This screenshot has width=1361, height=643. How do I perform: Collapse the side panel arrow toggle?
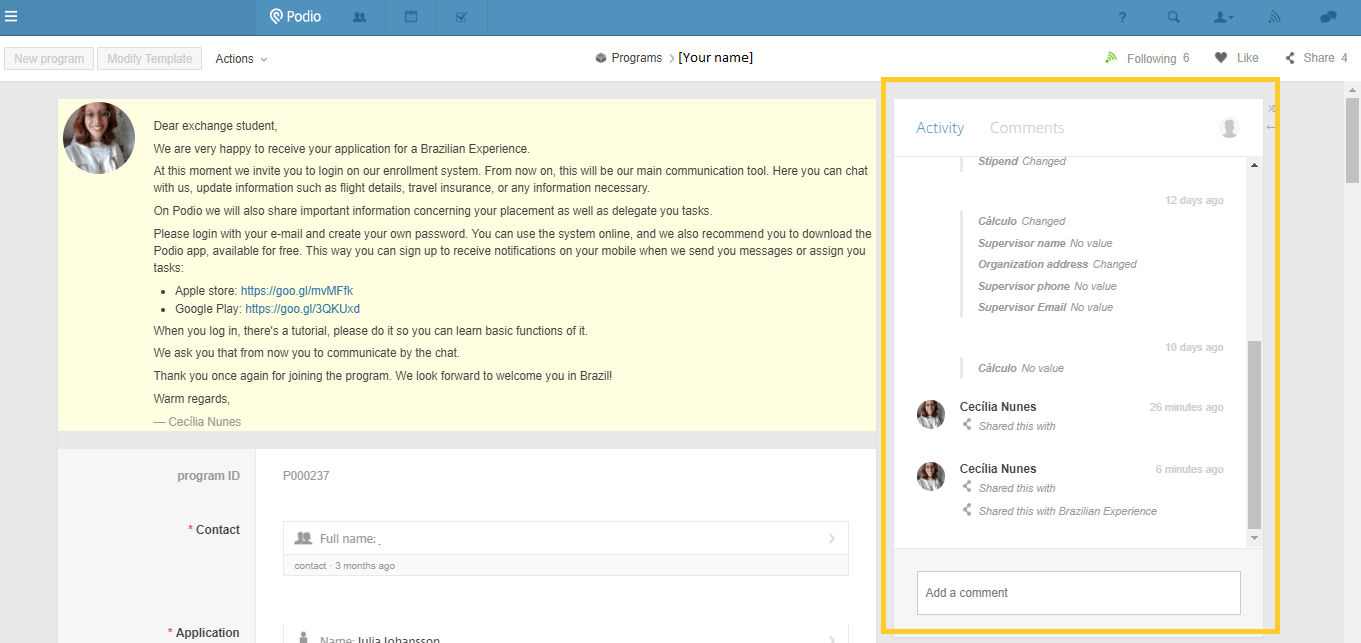1271,127
